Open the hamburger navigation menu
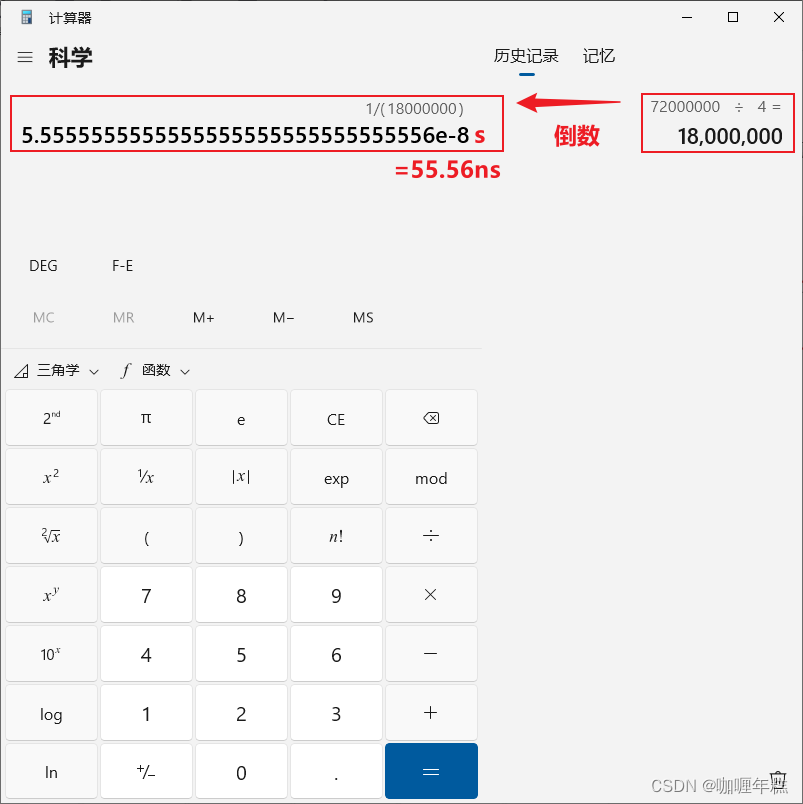803x804 pixels. click(x=25, y=57)
